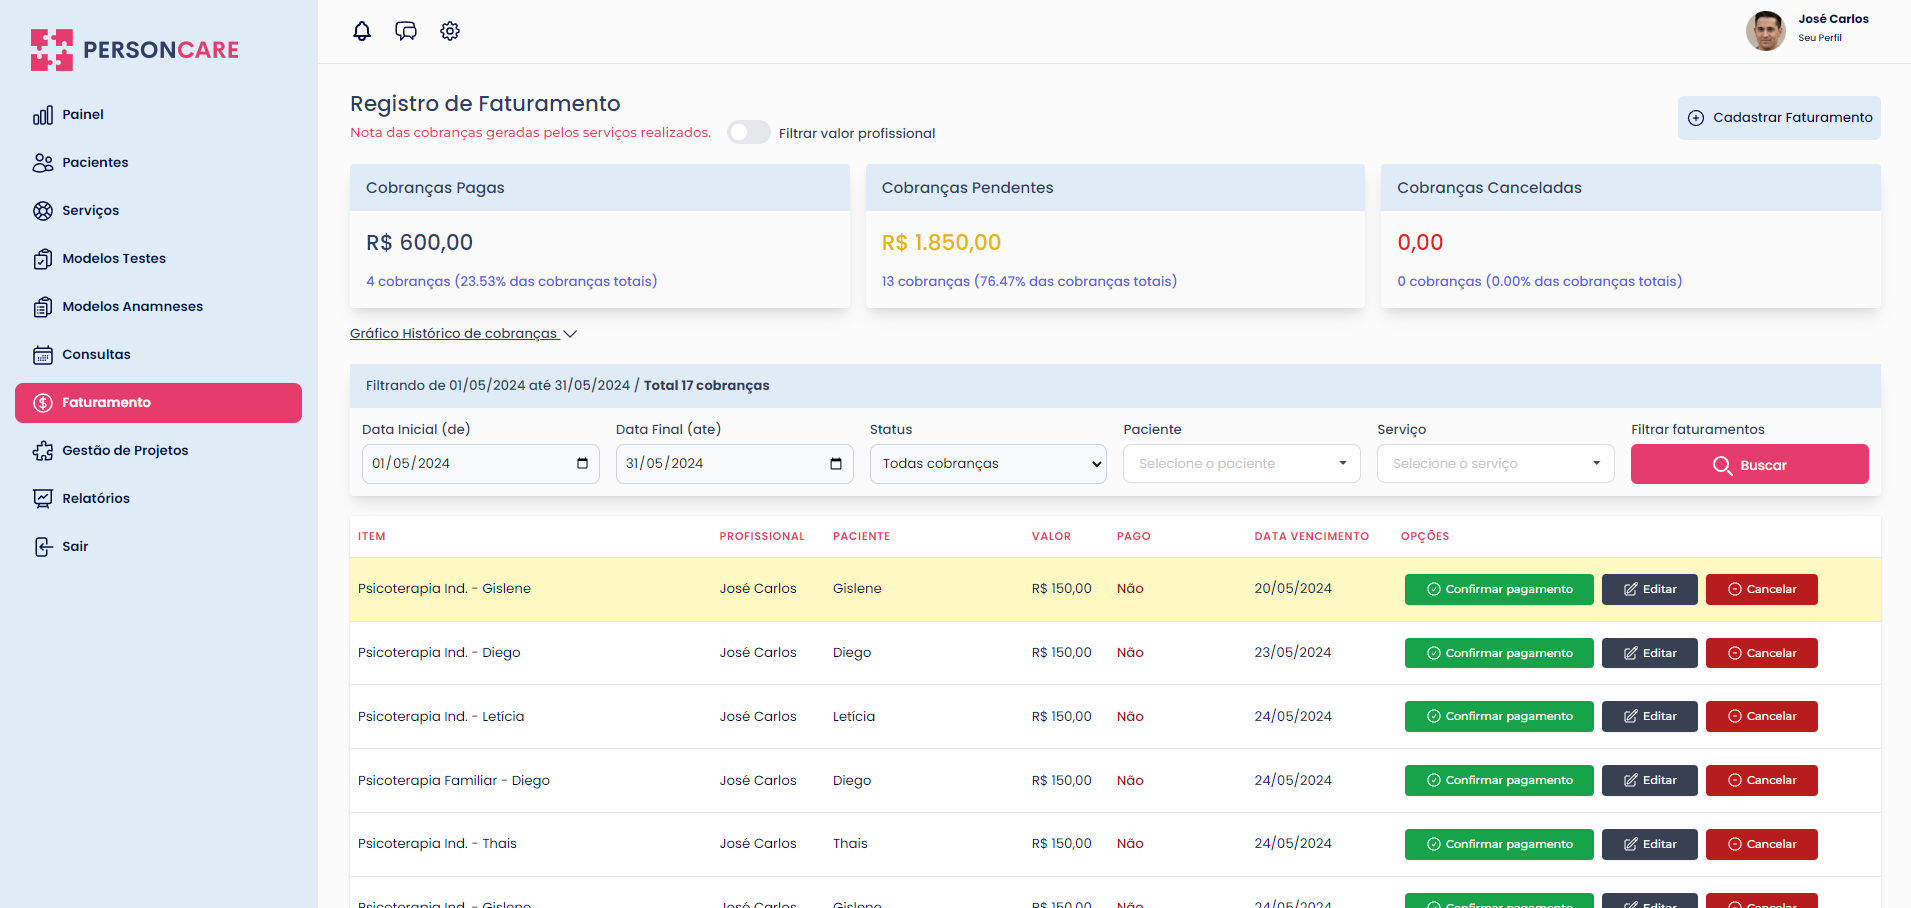Click the 13 cobranças pending summary link

pos(1029,282)
